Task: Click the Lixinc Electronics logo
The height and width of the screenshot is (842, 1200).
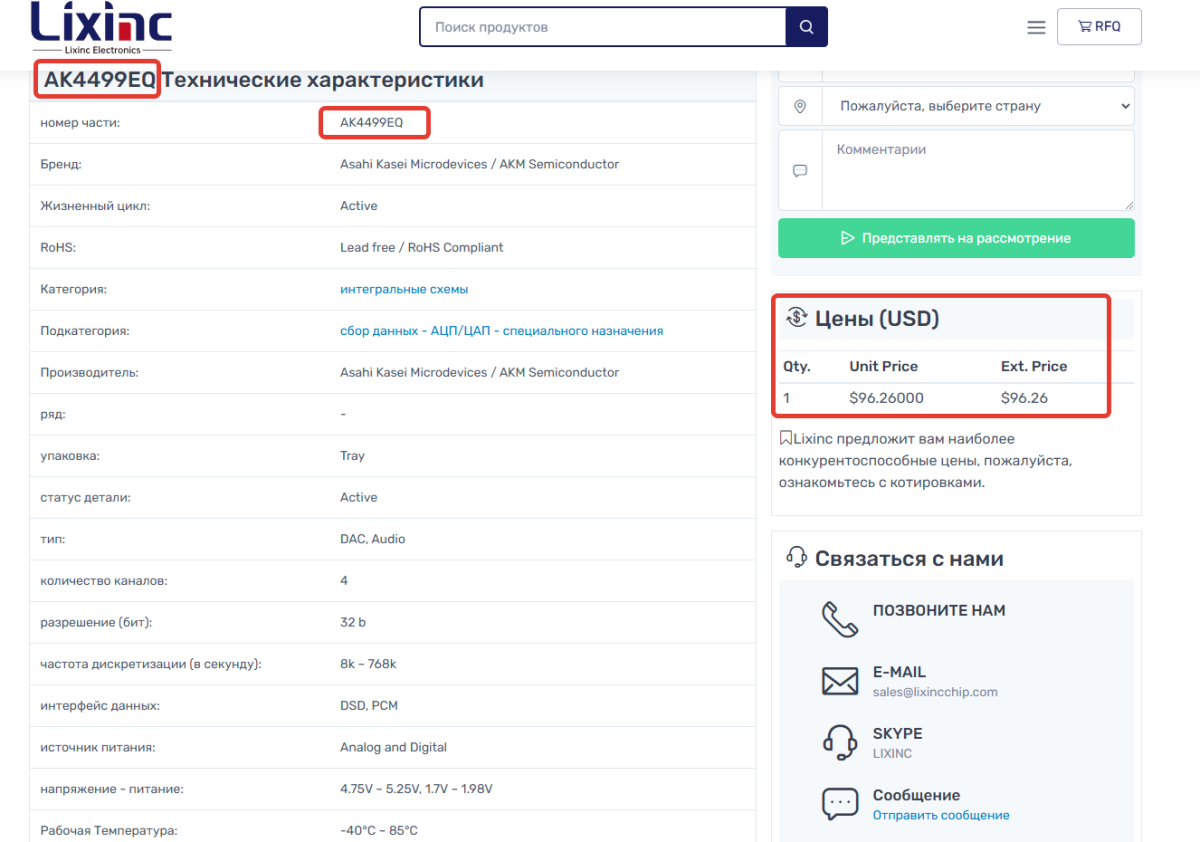Action: pyautogui.click(x=102, y=28)
